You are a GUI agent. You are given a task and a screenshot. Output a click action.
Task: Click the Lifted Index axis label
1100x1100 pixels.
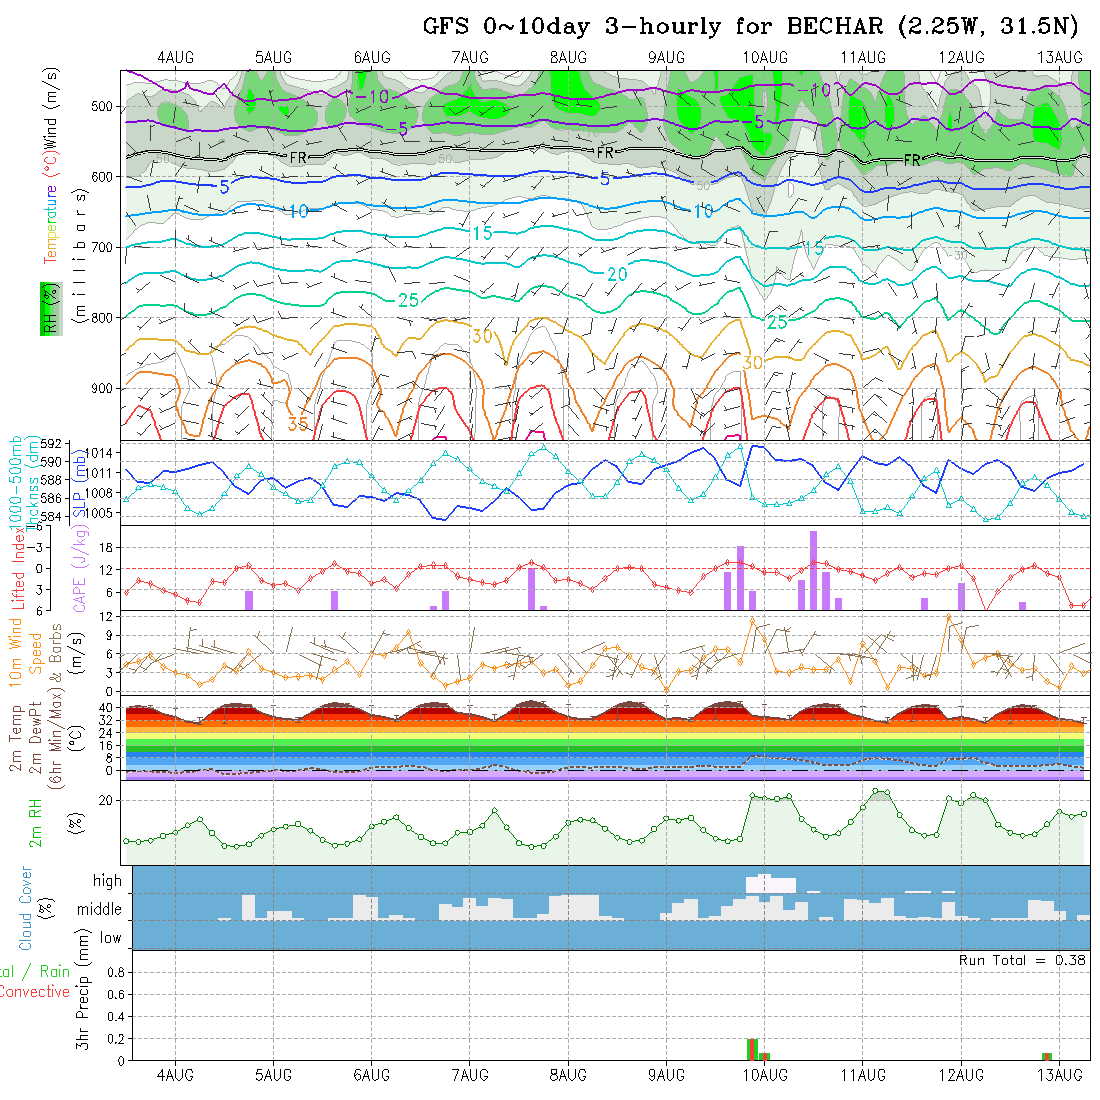click(18, 570)
